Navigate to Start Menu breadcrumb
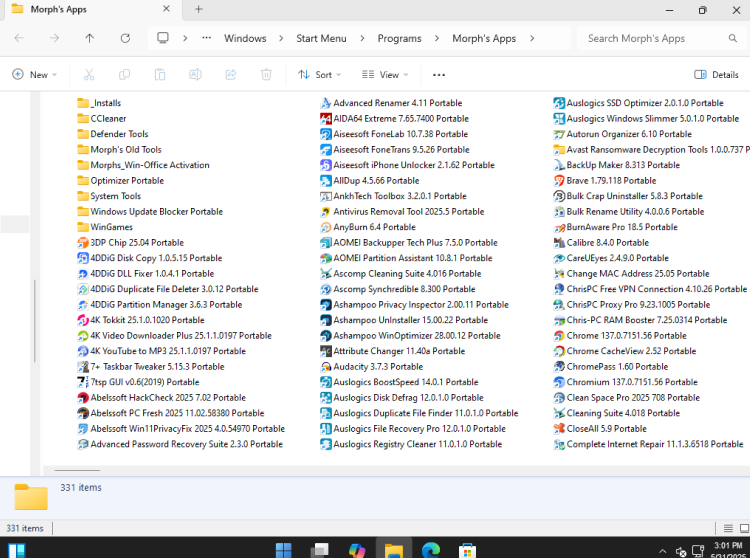Viewport: 750px width, 558px height. (321, 38)
